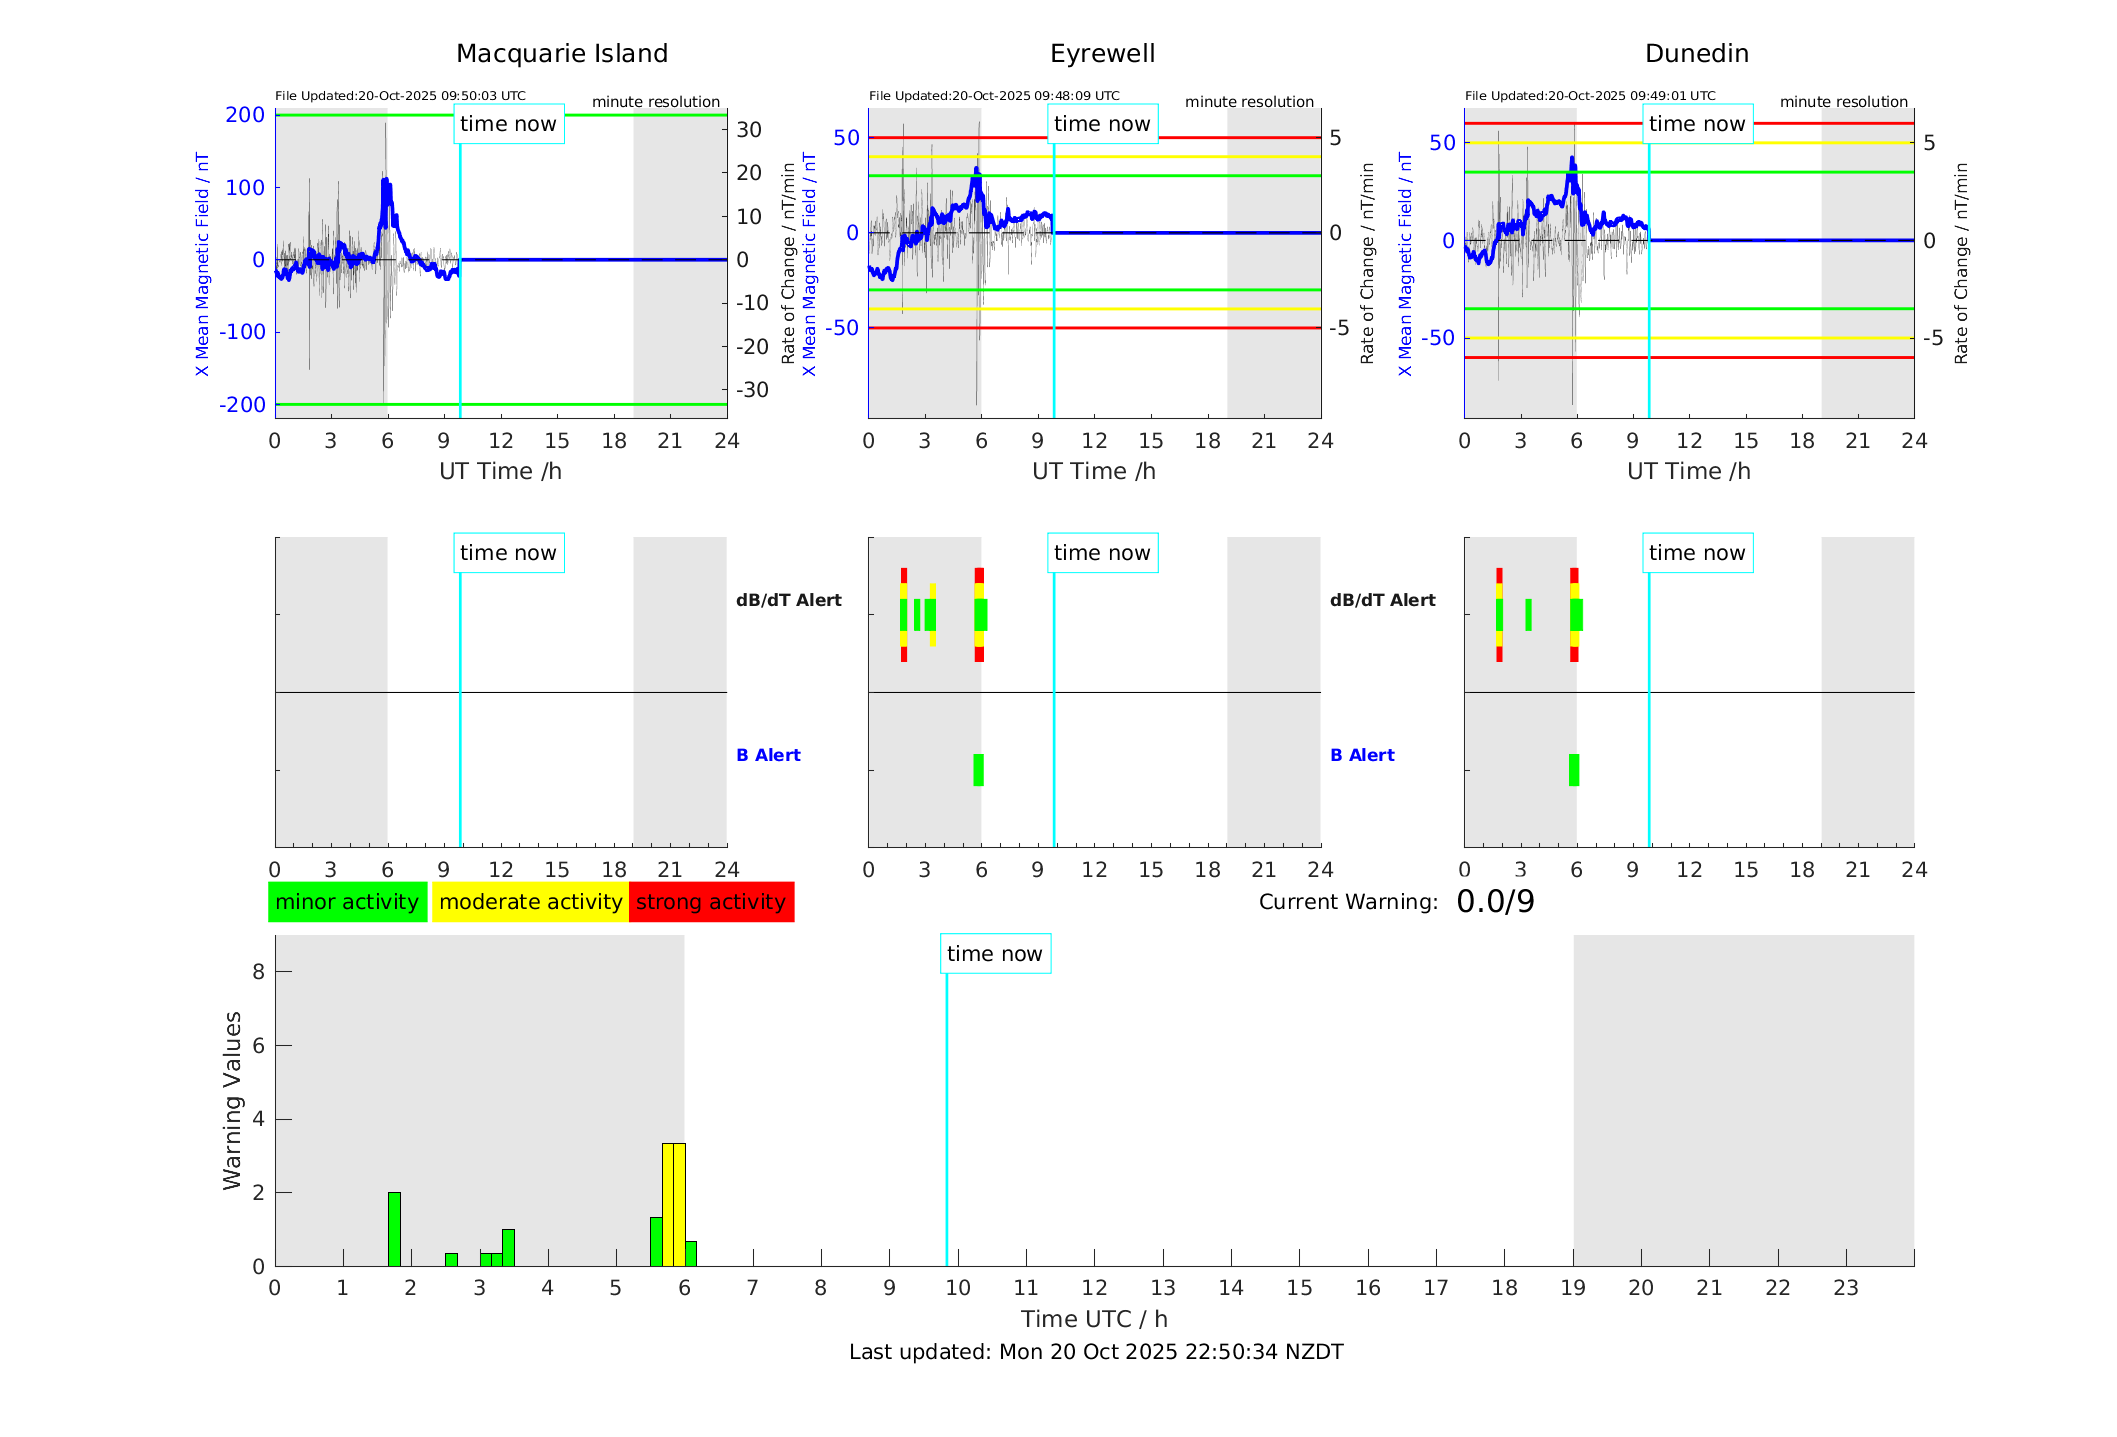Screen dimensions: 2117x1437
Task: Click the Eyrewell plot title
Action: pos(1102,54)
